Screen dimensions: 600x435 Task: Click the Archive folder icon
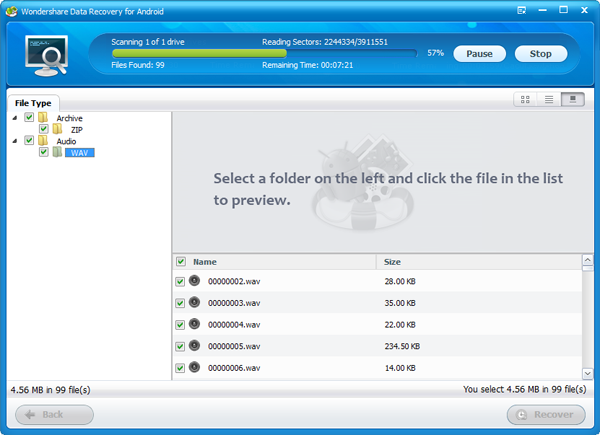(x=43, y=117)
